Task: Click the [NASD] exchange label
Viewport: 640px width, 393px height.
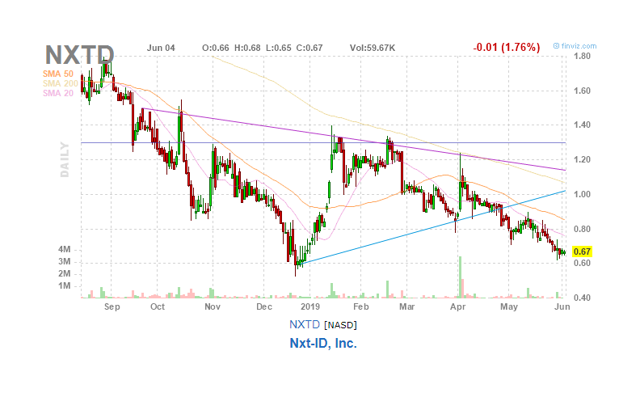Action: pos(340,325)
